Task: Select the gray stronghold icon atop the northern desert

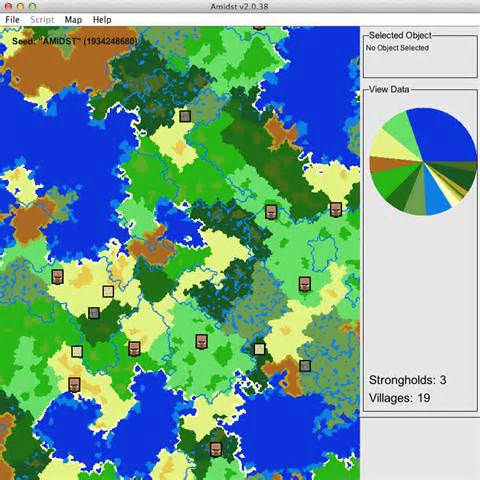Action: 185,116
